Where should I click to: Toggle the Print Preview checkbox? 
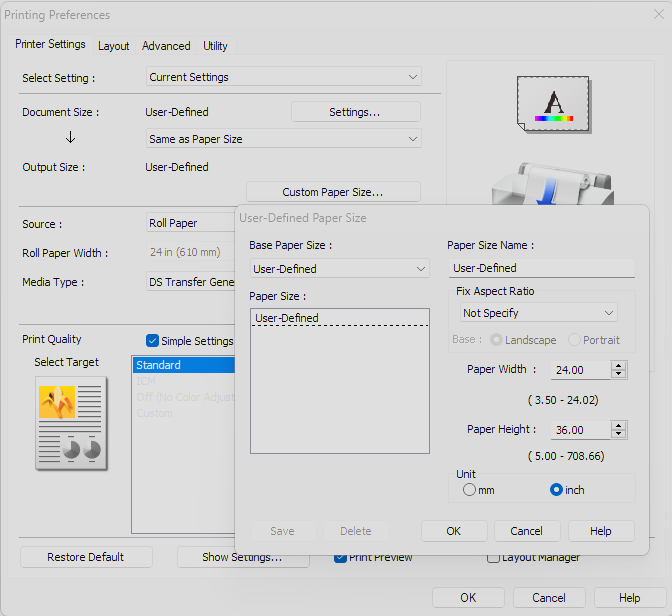tap(341, 557)
